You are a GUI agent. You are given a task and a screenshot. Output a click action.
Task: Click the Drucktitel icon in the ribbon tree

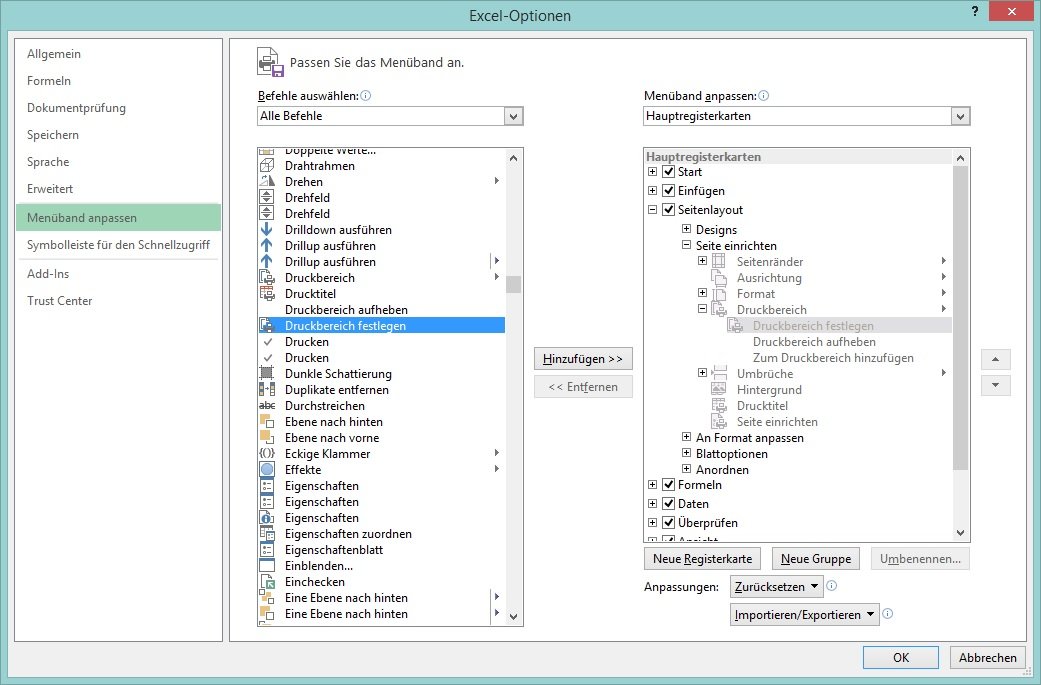pos(719,406)
